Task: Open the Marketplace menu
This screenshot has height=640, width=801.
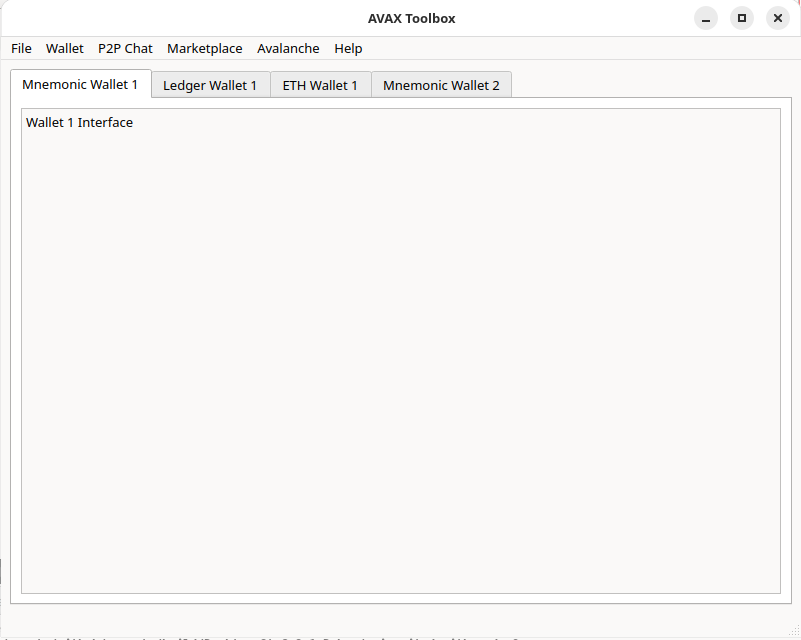Action: tap(204, 49)
